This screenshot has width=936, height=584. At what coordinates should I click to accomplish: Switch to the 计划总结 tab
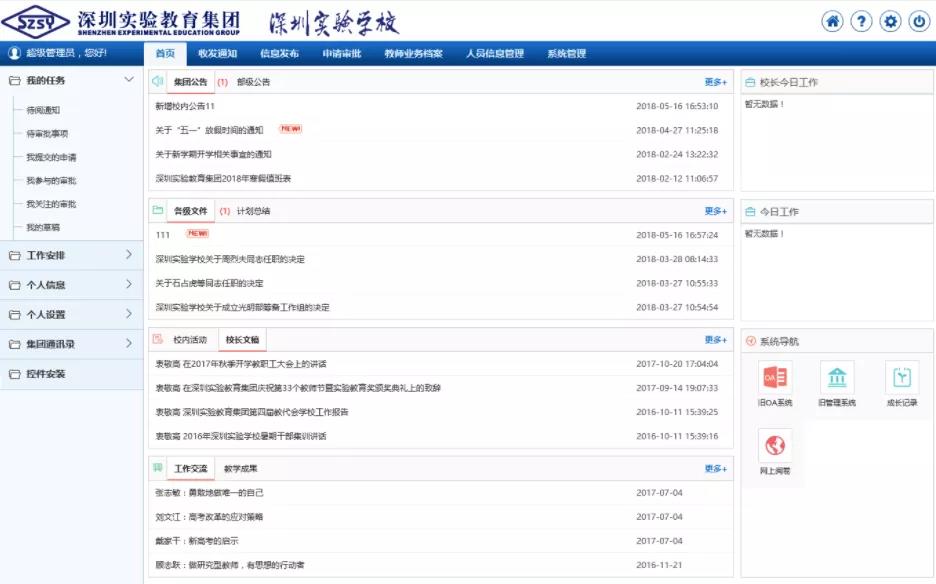[253, 211]
